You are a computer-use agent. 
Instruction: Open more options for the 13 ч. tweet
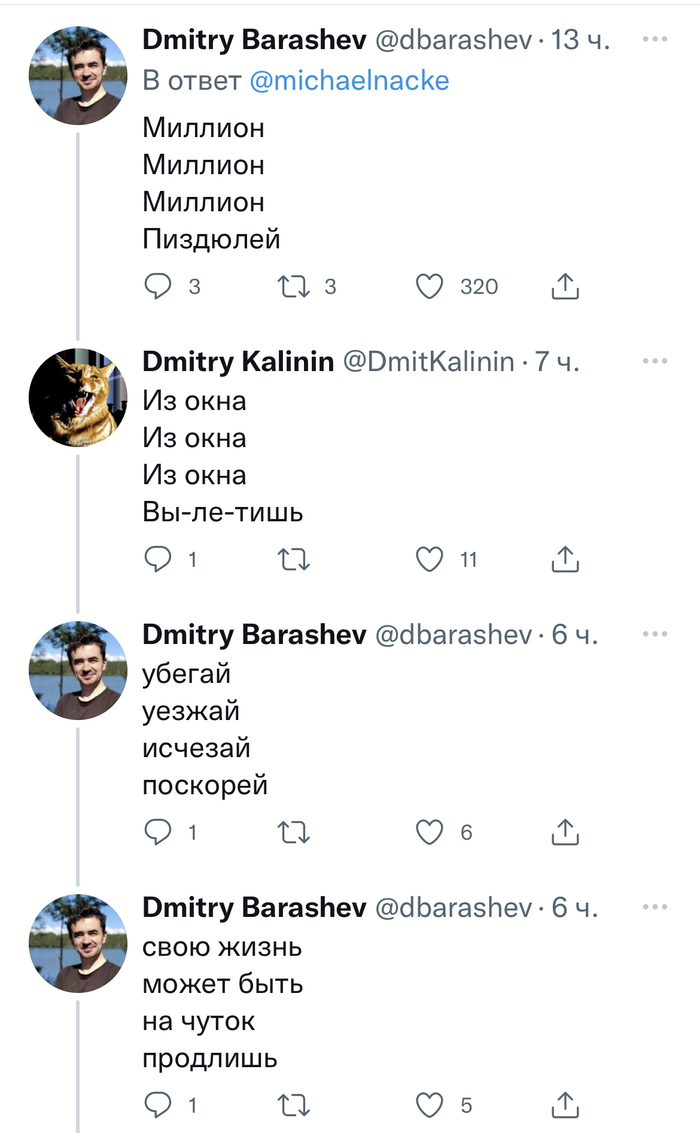pyautogui.click(x=654, y=40)
